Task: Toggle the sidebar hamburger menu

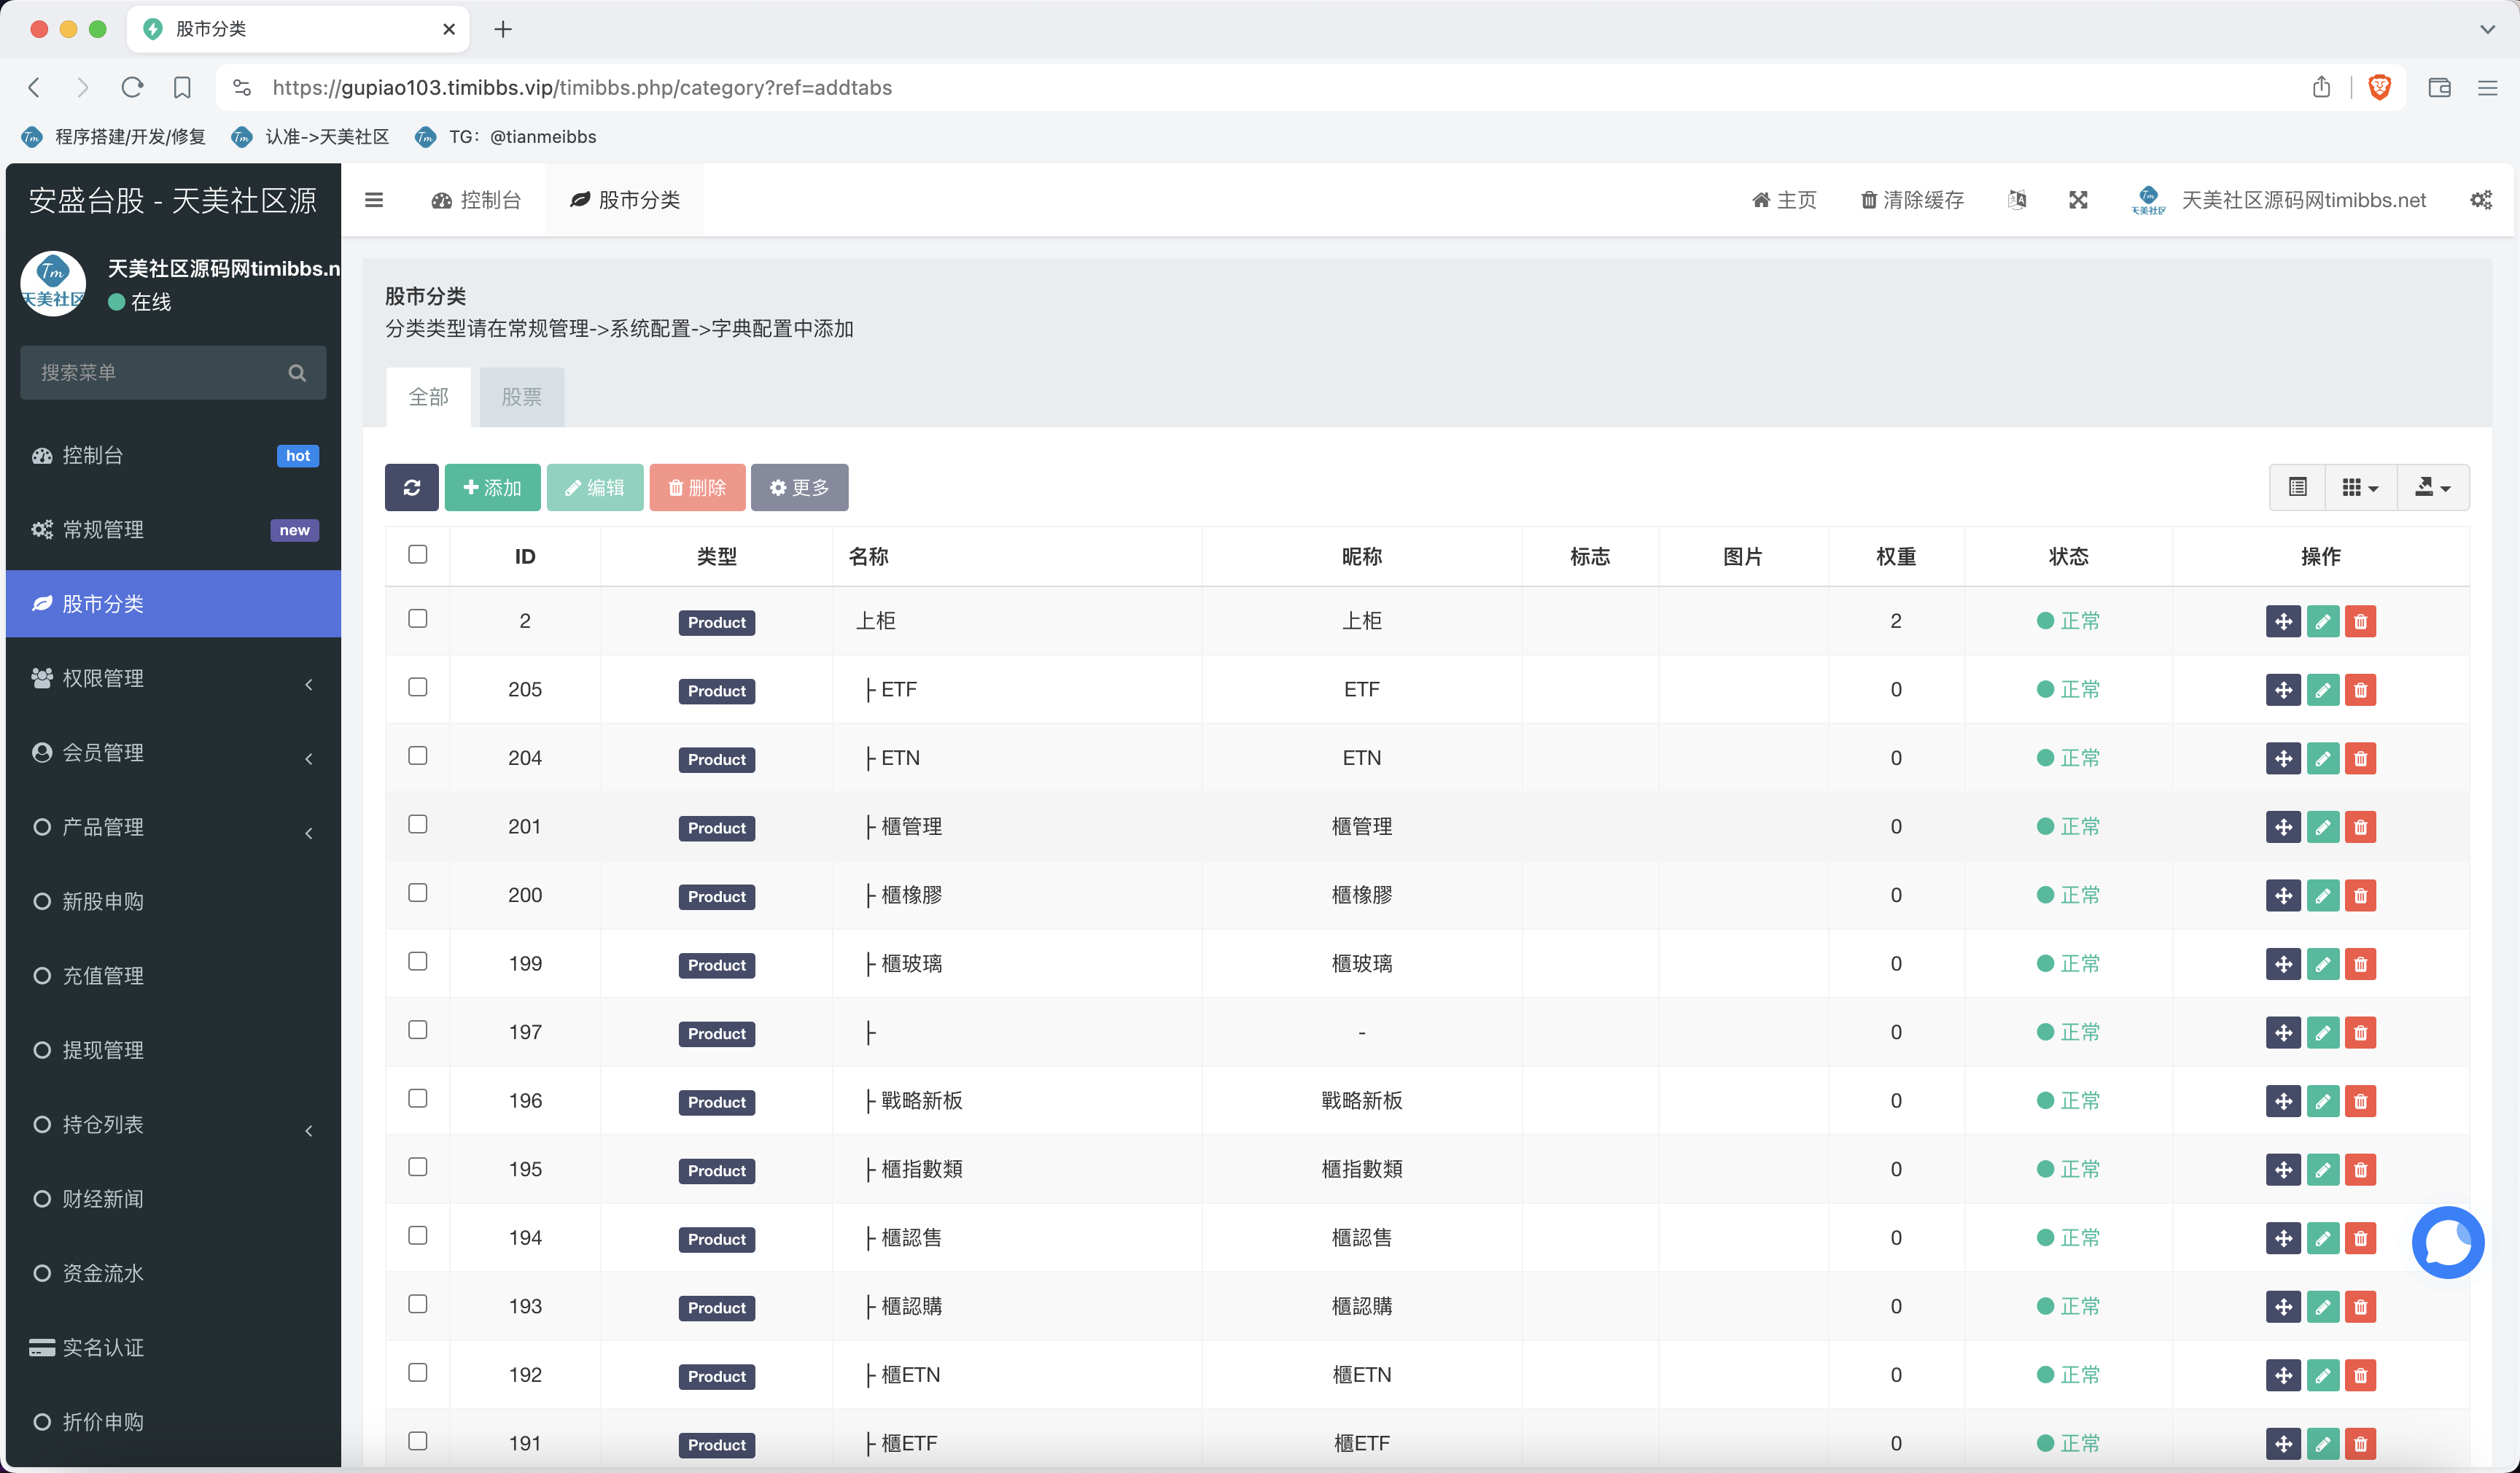Action: pos(374,200)
